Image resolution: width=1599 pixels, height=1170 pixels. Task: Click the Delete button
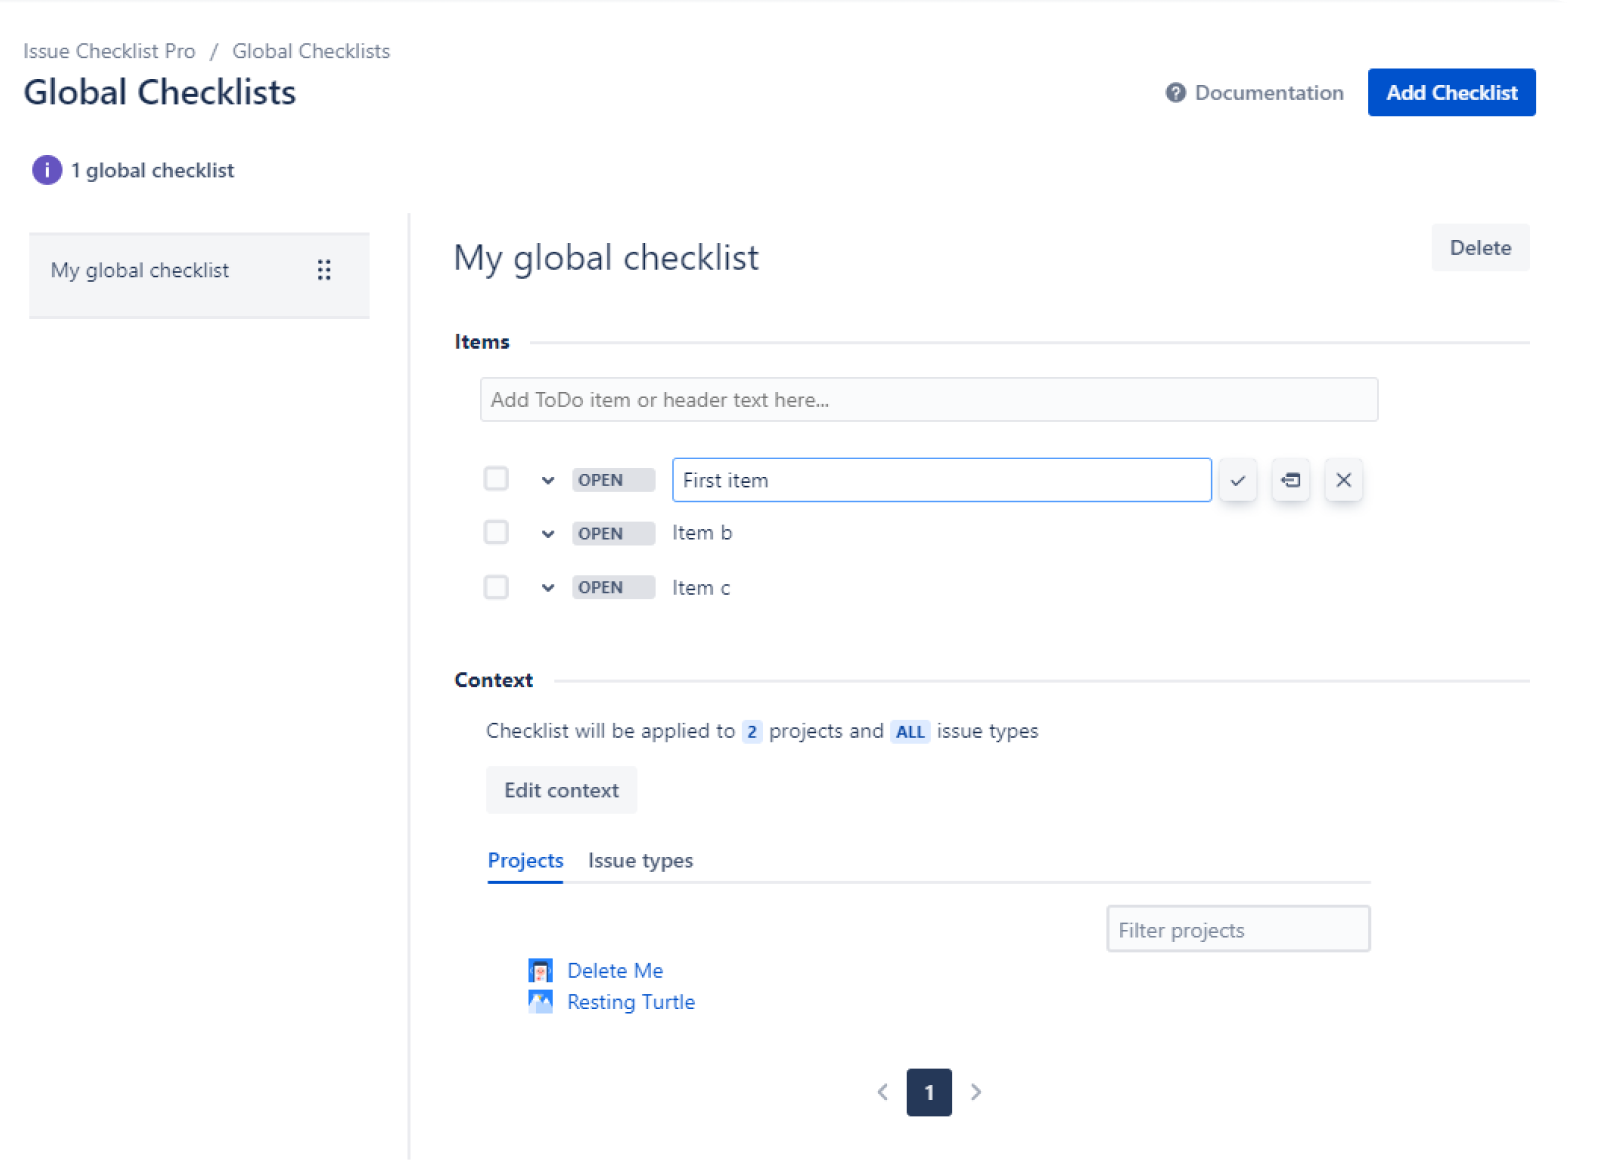1480,248
